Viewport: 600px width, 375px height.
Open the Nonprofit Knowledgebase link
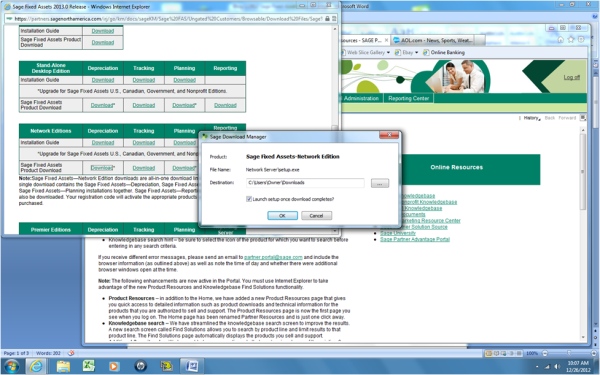[429, 202]
